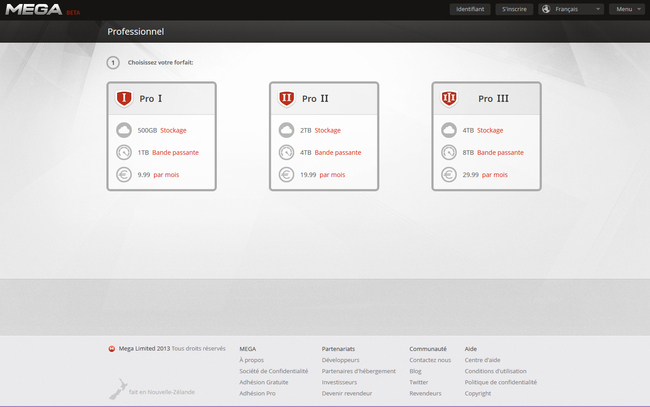
Task: Click the New Zealand map icon
Action: tap(118, 389)
